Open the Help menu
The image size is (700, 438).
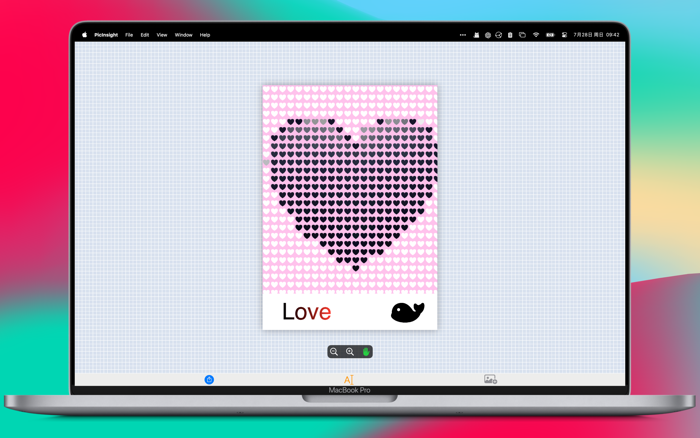coord(205,35)
